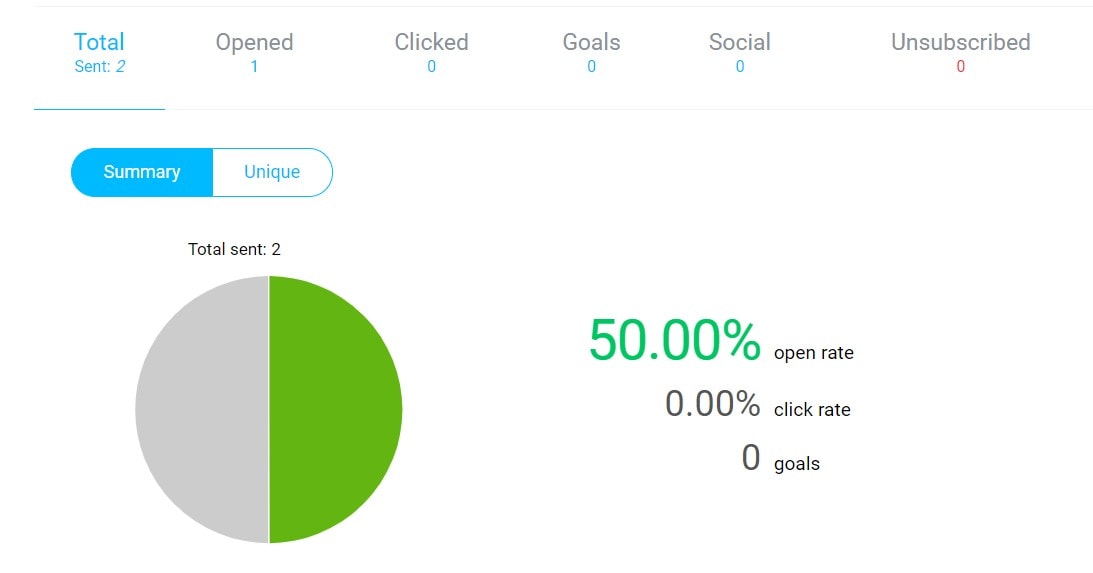The width and height of the screenshot is (1093, 573).
Task: Click the green opened pie slice
Action: (x=335, y=409)
